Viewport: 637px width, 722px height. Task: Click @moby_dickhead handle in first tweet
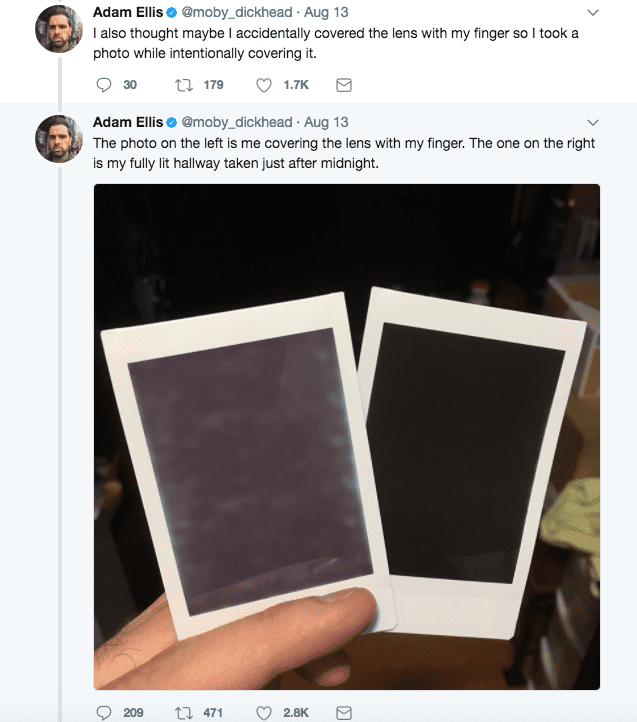point(237,12)
